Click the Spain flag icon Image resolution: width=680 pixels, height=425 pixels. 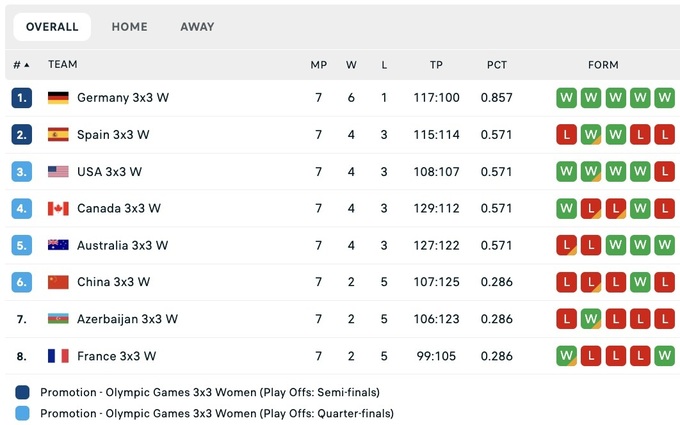click(58, 135)
